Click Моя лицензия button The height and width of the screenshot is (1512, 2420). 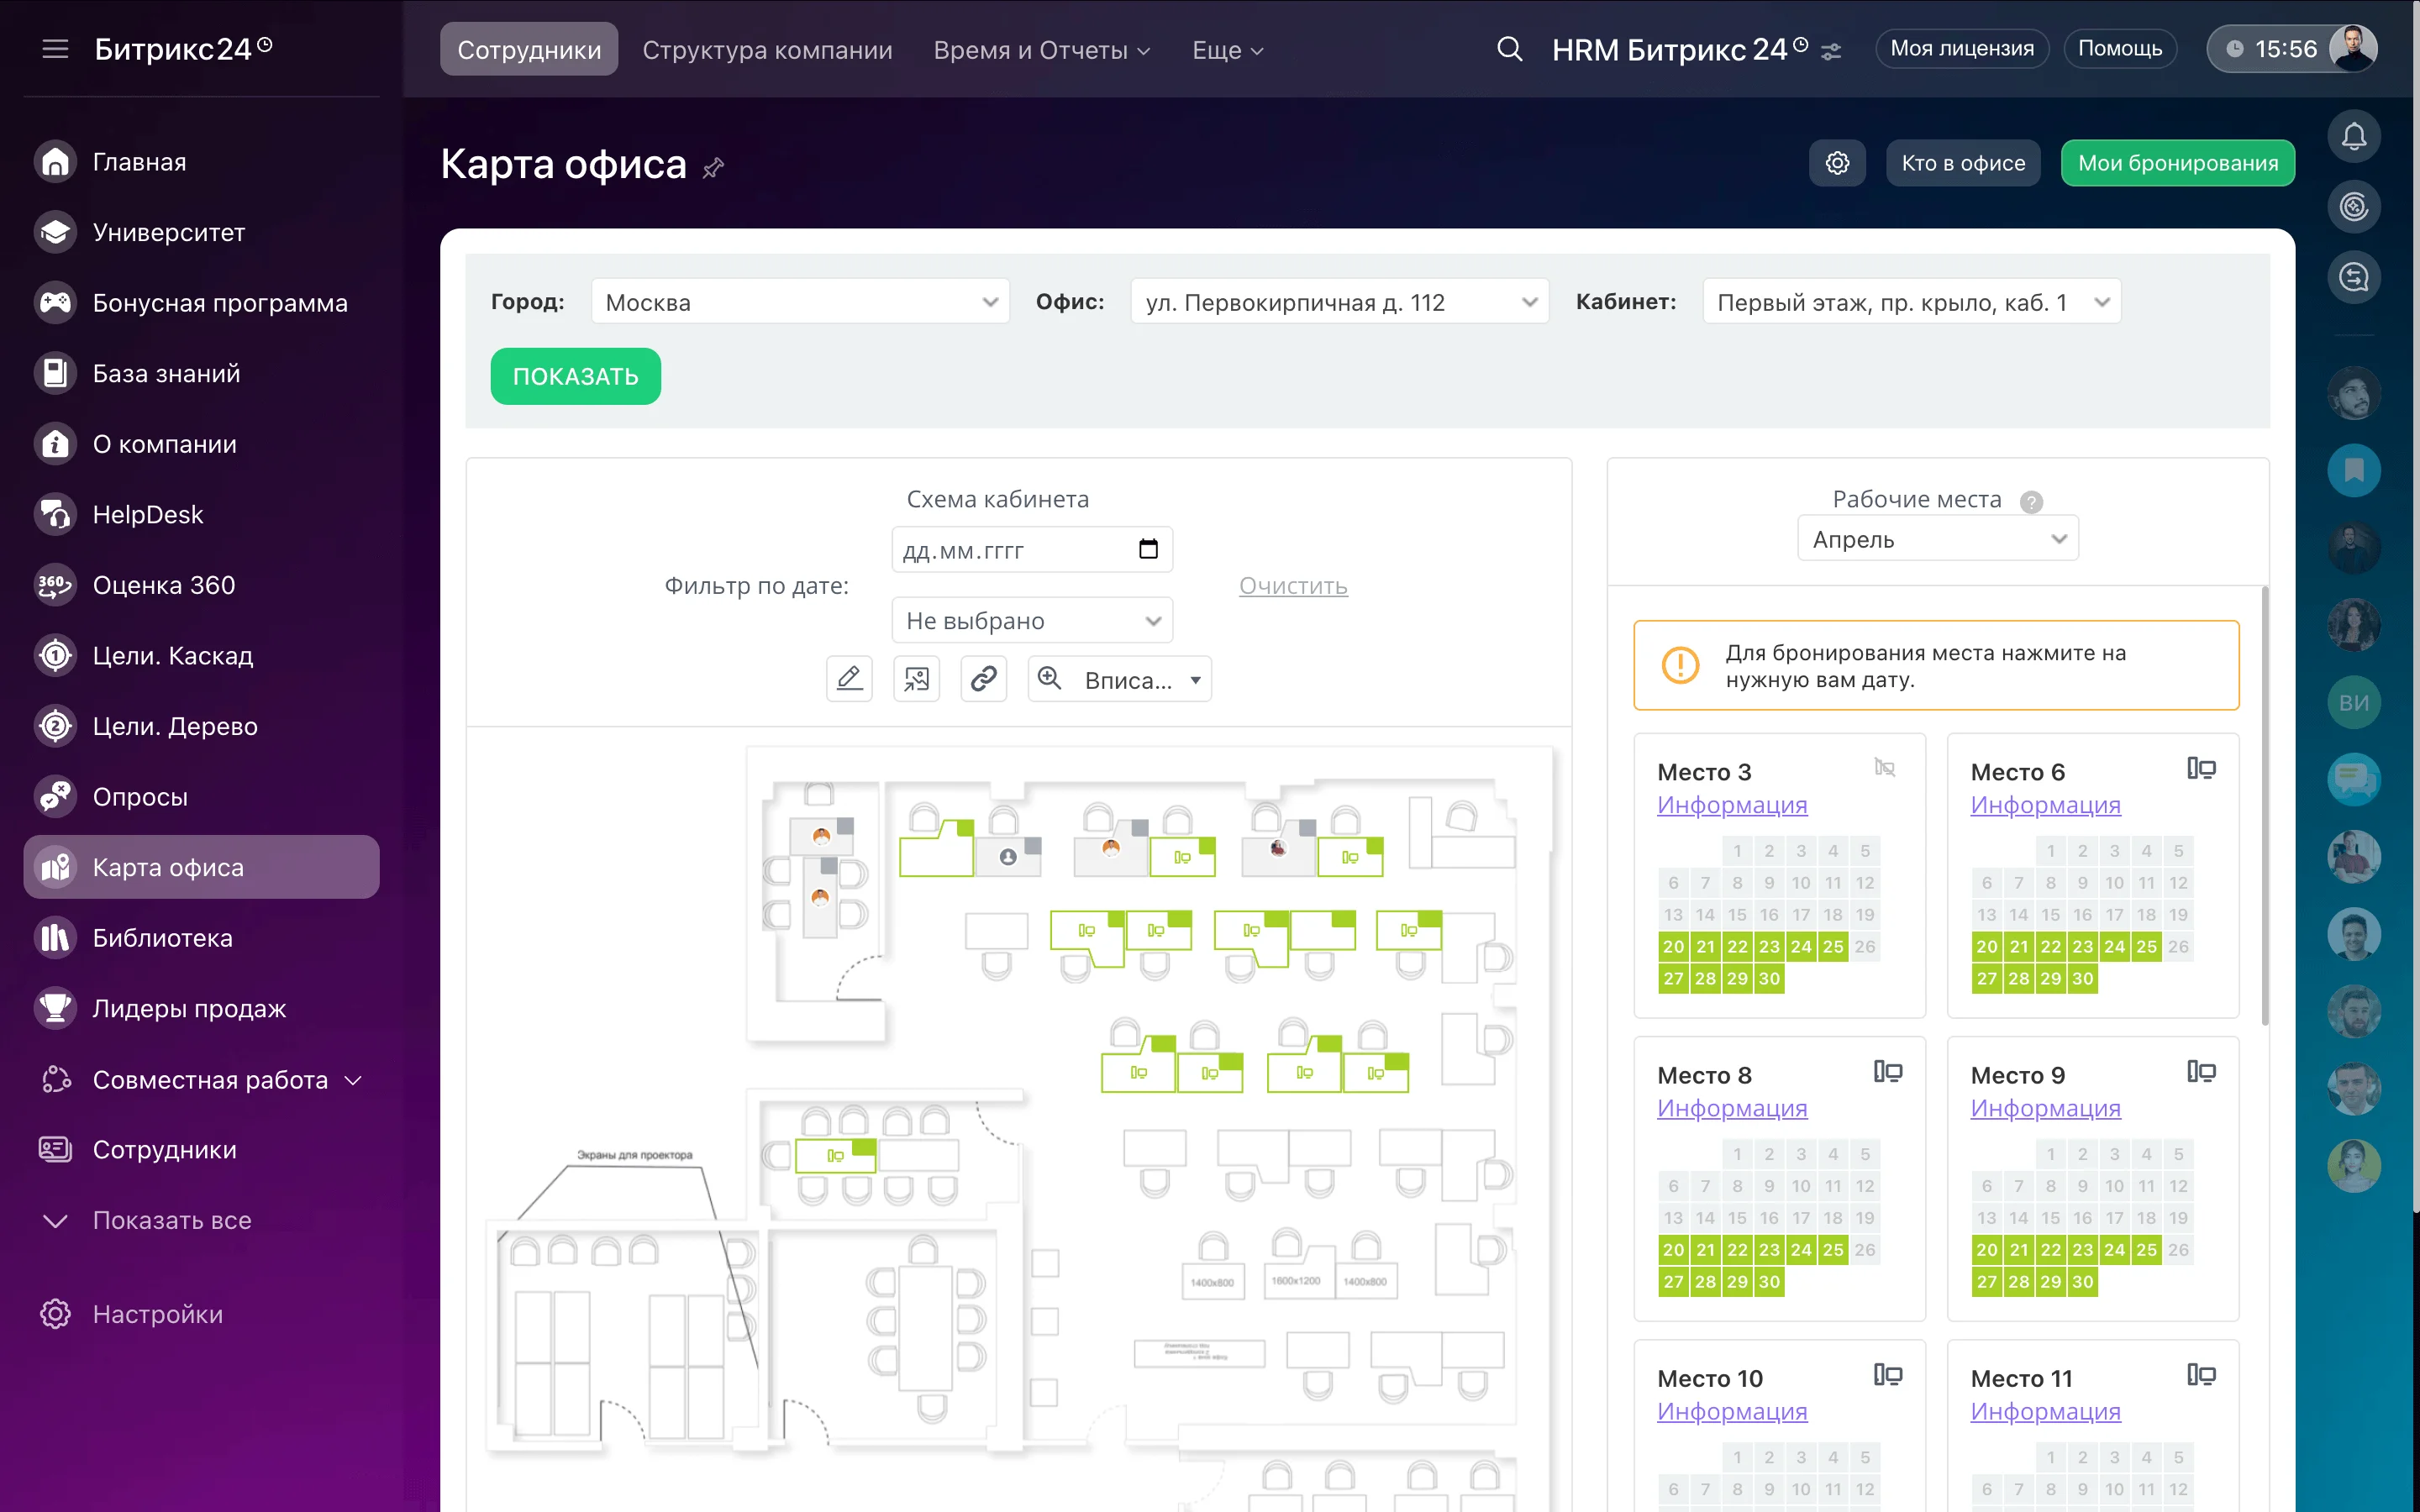tap(1961, 48)
